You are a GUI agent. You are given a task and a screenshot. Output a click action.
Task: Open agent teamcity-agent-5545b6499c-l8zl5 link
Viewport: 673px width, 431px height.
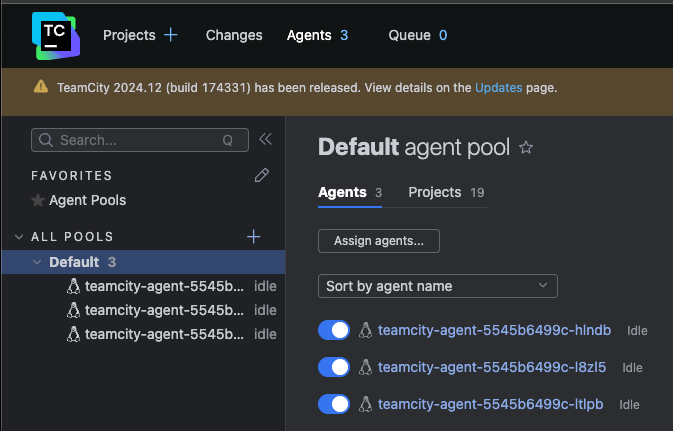click(x=492, y=367)
